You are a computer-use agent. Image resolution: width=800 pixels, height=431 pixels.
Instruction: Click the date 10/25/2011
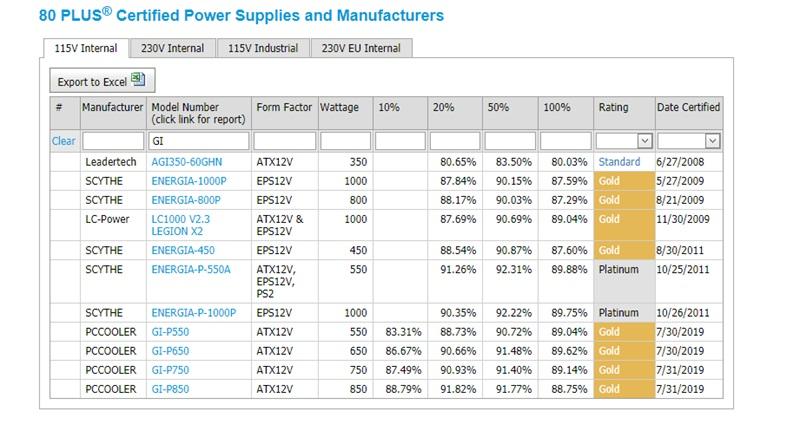point(683,269)
